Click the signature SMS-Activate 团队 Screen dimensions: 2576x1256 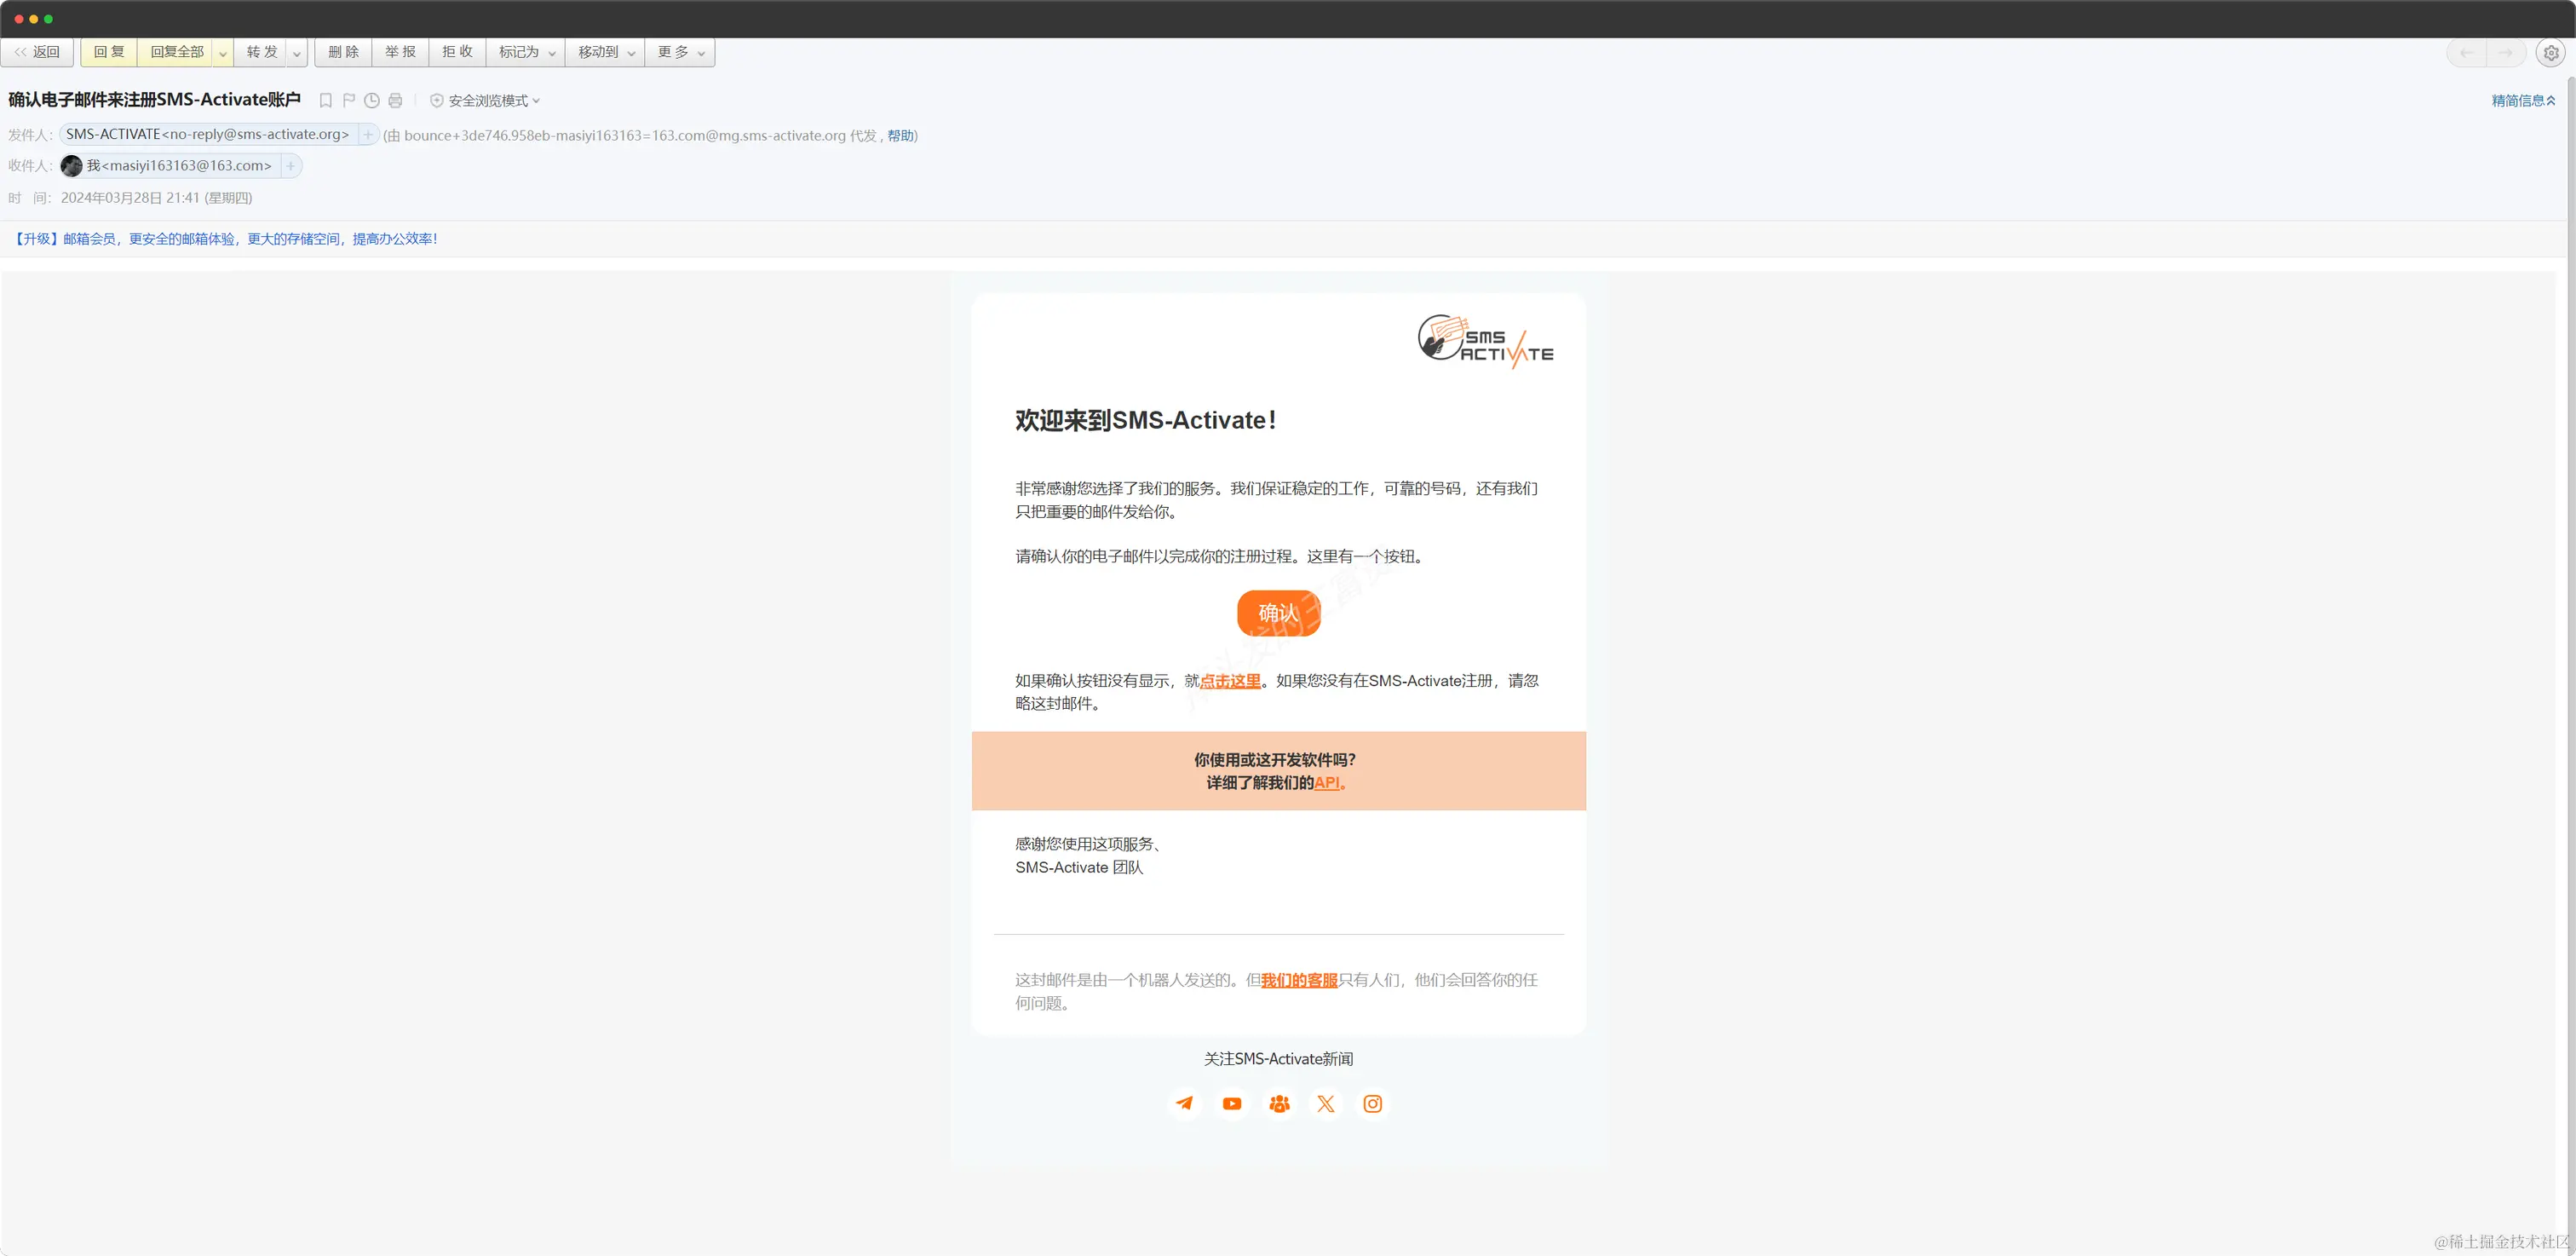[x=1079, y=868]
